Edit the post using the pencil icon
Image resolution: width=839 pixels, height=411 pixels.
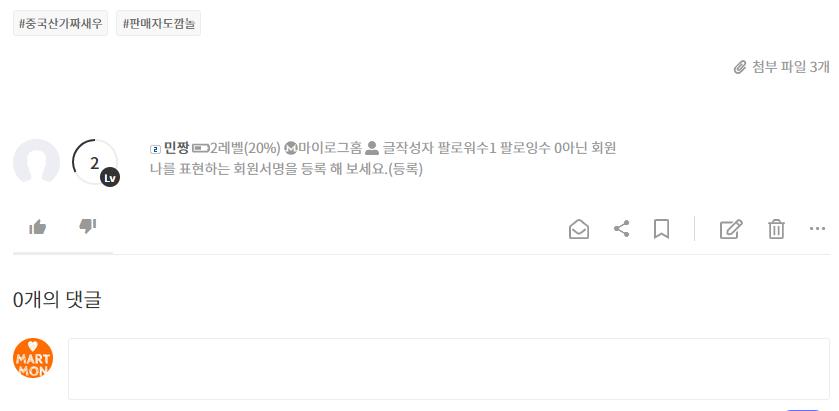pos(731,229)
